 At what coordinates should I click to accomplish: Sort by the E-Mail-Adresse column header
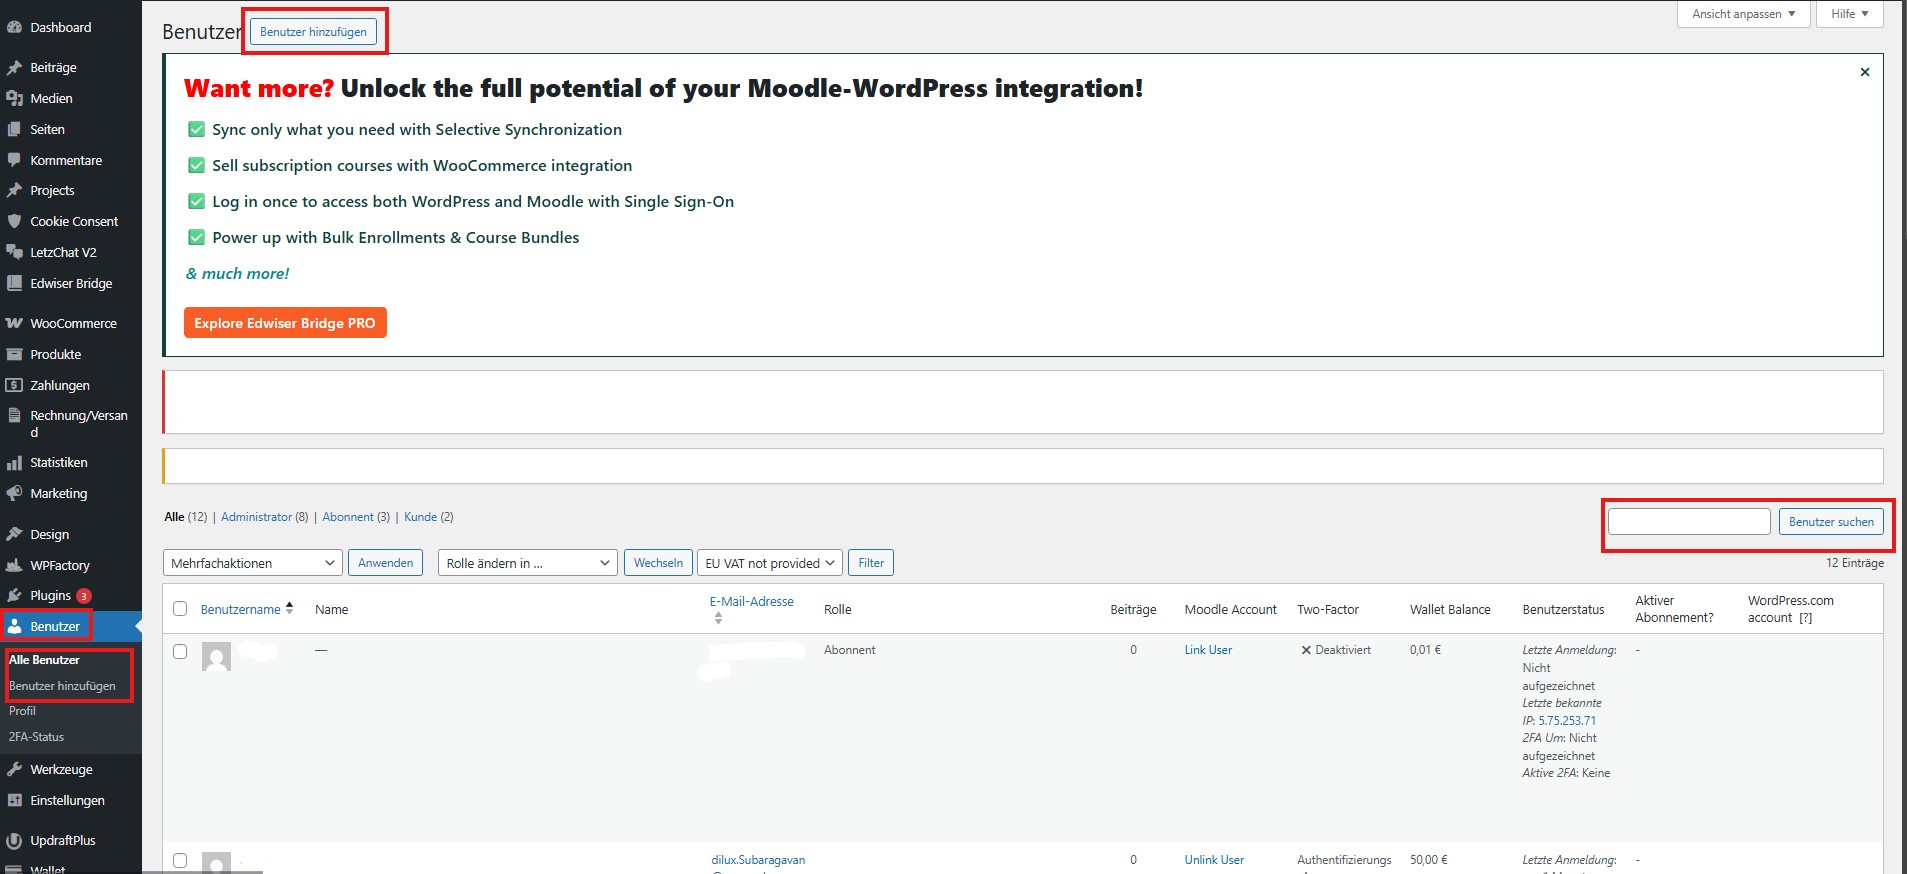(752, 602)
